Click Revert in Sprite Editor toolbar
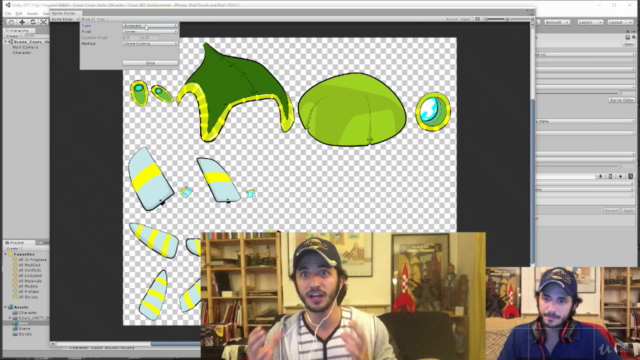The image size is (640, 360). [x=452, y=19]
